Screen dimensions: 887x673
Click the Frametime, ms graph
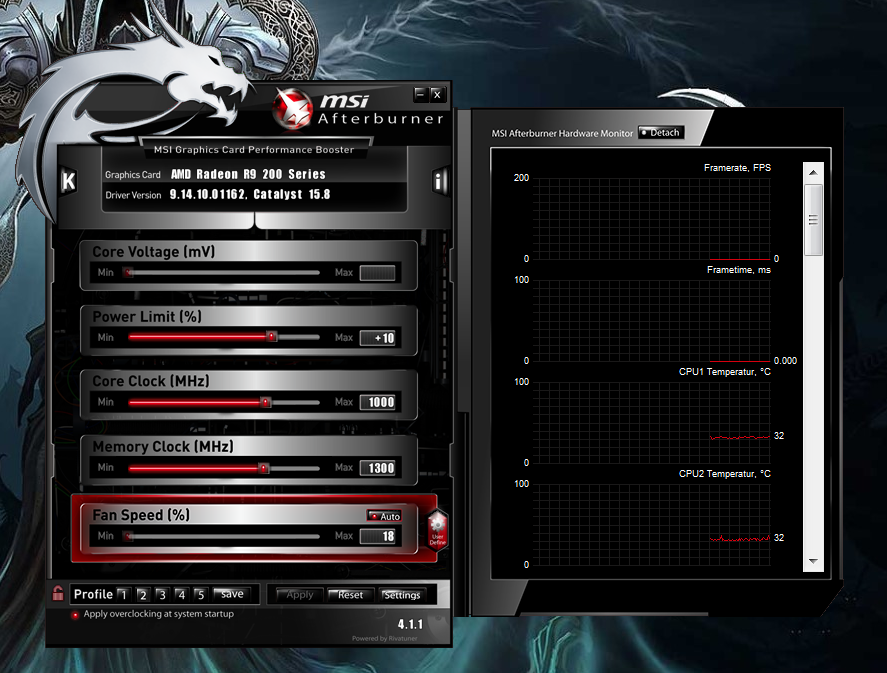point(651,321)
